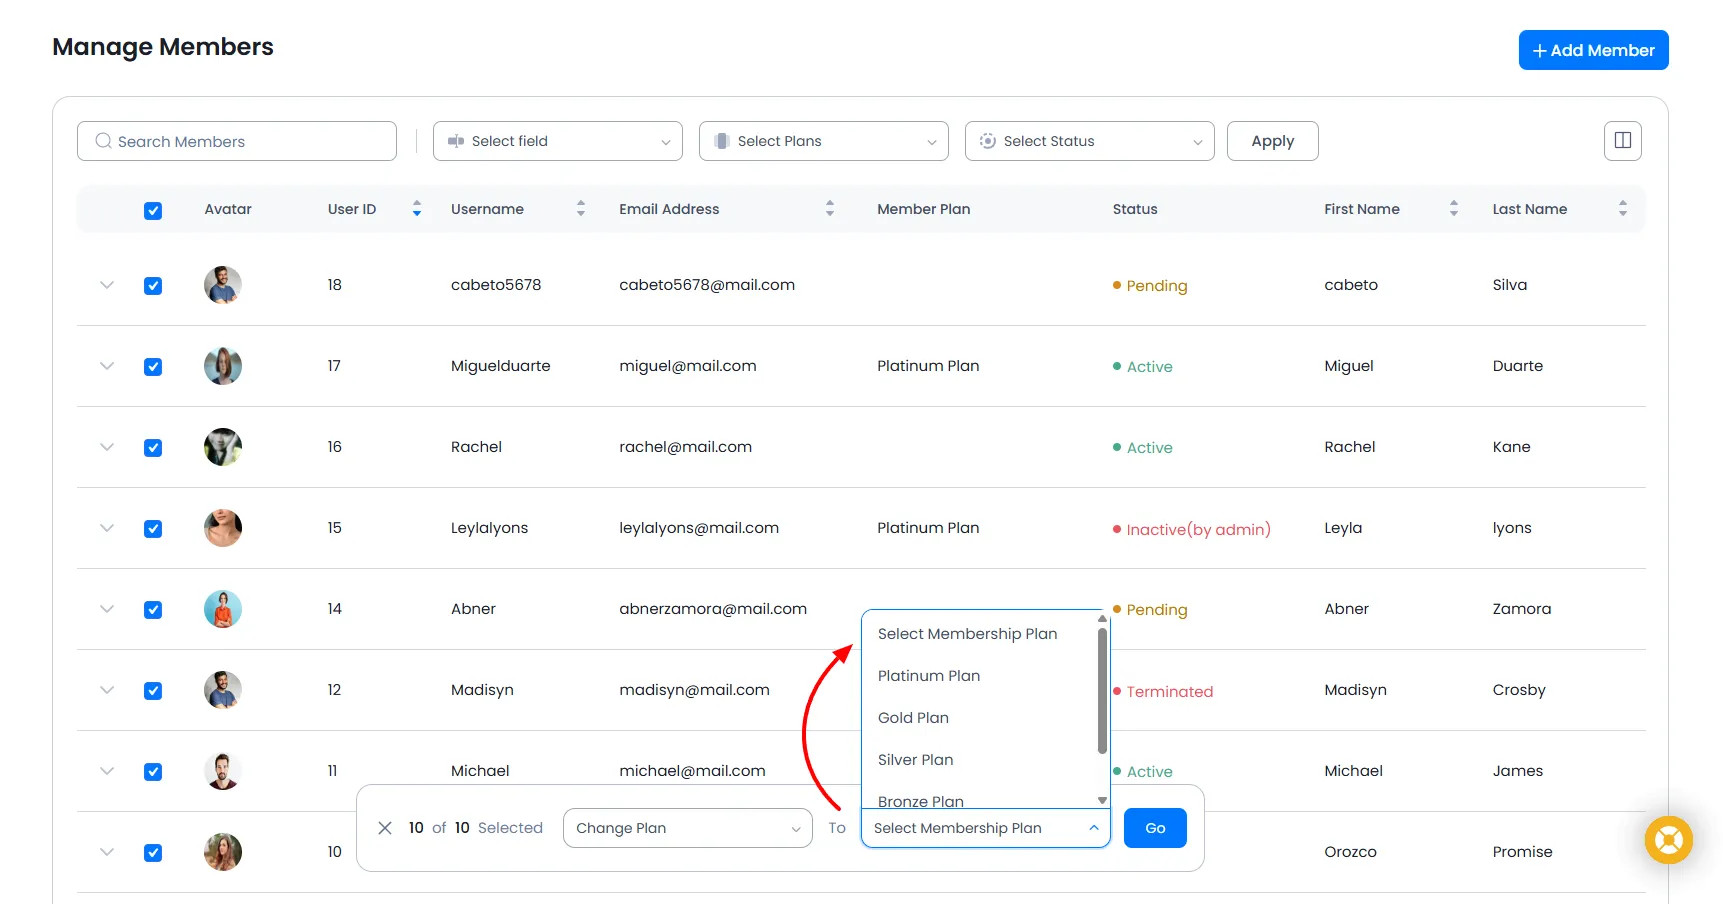
Task: Sort by Username column arrows
Action: coord(580,209)
